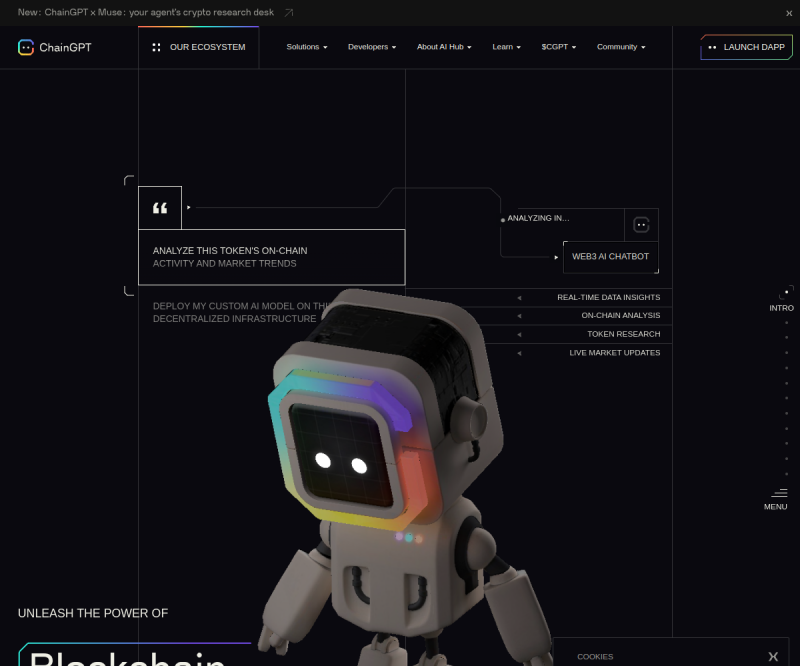Expand the Community dropdown menu
Screen dimensions: 800x666
621,47
